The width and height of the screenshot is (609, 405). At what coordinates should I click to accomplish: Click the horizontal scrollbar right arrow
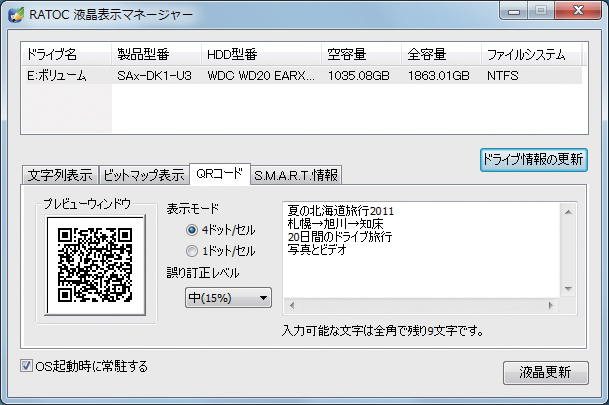tap(550, 306)
